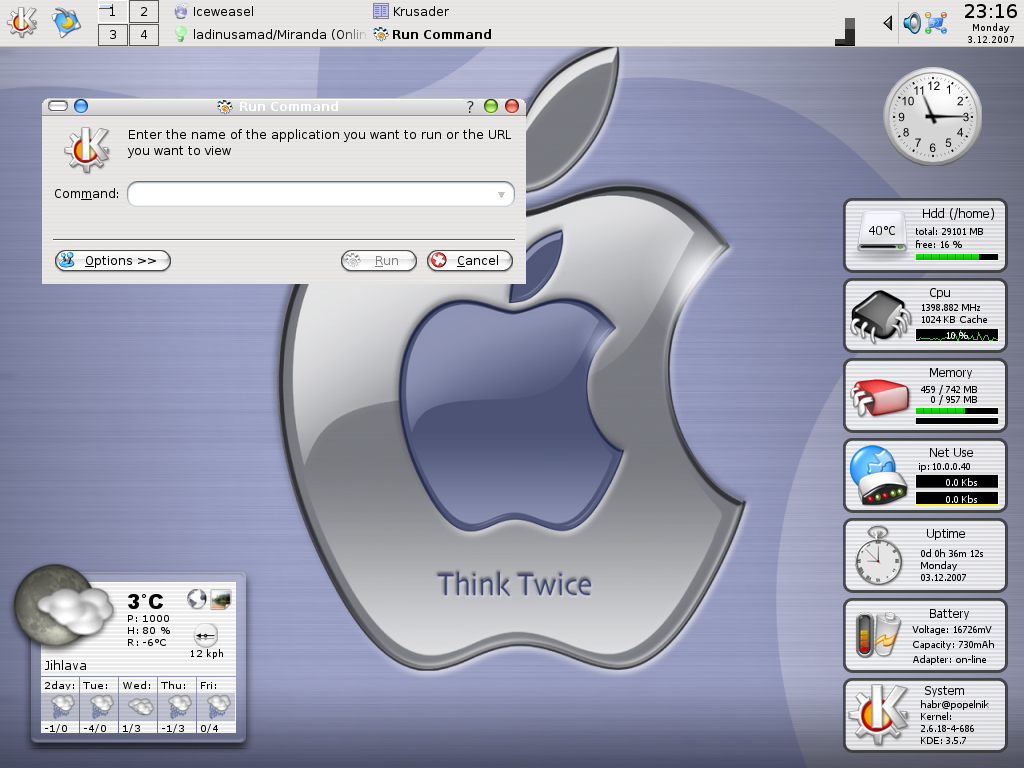1024x768 pixels.
Task: Click the lower 0.0 Kbs network meter
Action: pos(957,499)
